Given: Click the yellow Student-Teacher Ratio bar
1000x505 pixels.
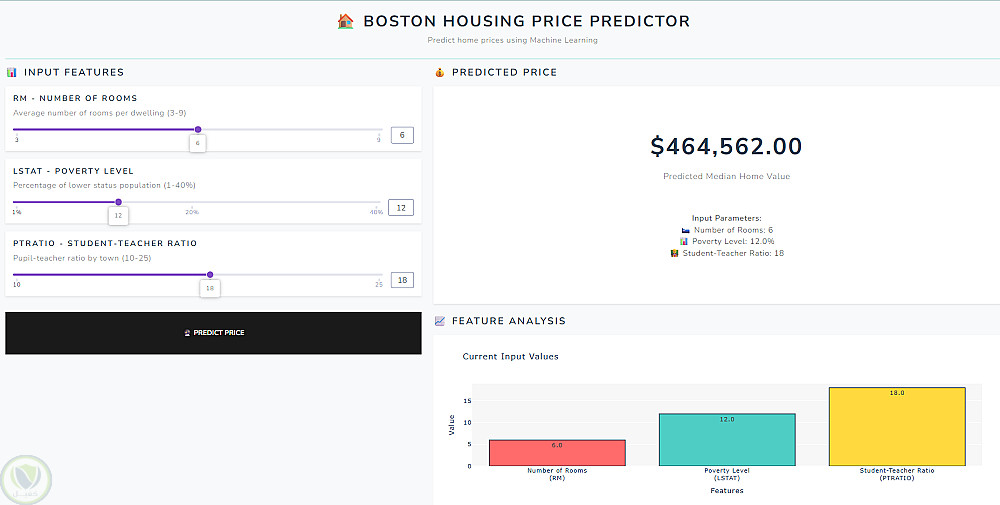Looking at the screenshot, I should (x=897, y=427).
